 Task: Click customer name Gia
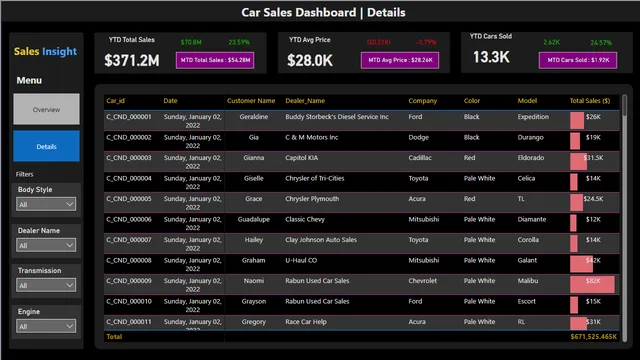[x=253, y=137]
